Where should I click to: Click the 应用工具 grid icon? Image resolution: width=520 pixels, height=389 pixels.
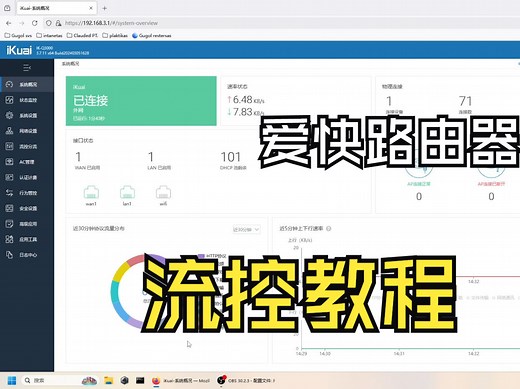point(9,239)
